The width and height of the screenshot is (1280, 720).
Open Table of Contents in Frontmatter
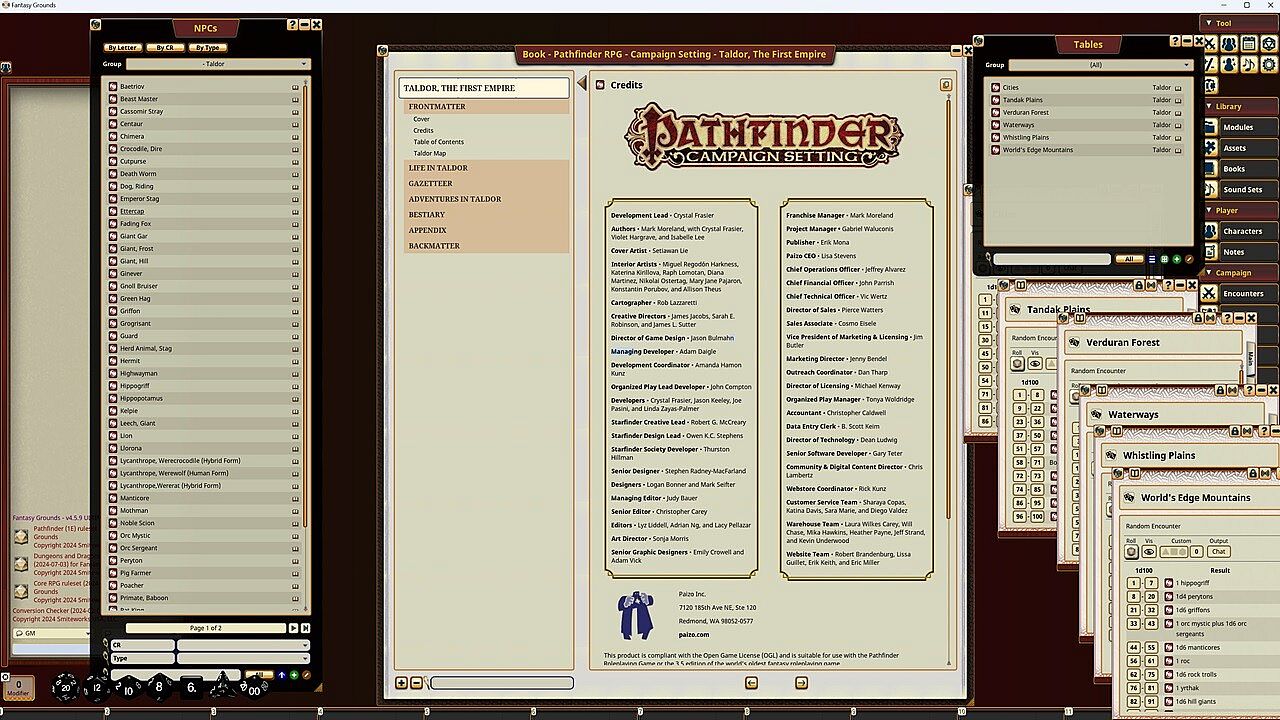click(x=438, y=142)
